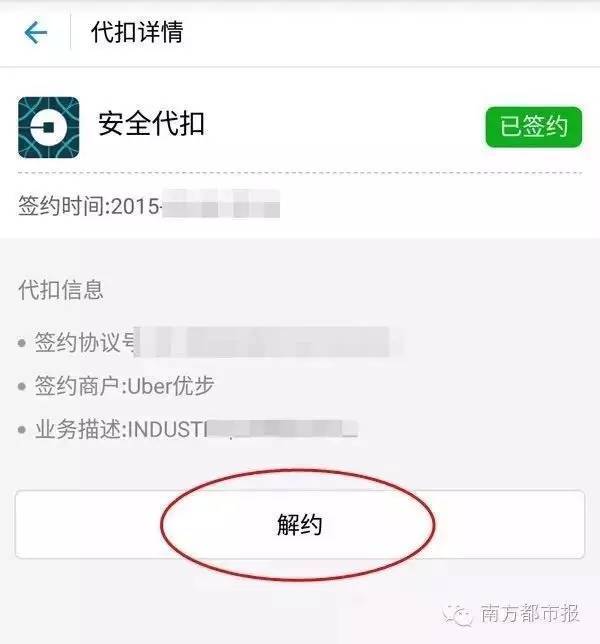This screenshot has height=644, width=600.
Task: Tap the 解约 button to cancel agreement
Action: coord(300,524)
